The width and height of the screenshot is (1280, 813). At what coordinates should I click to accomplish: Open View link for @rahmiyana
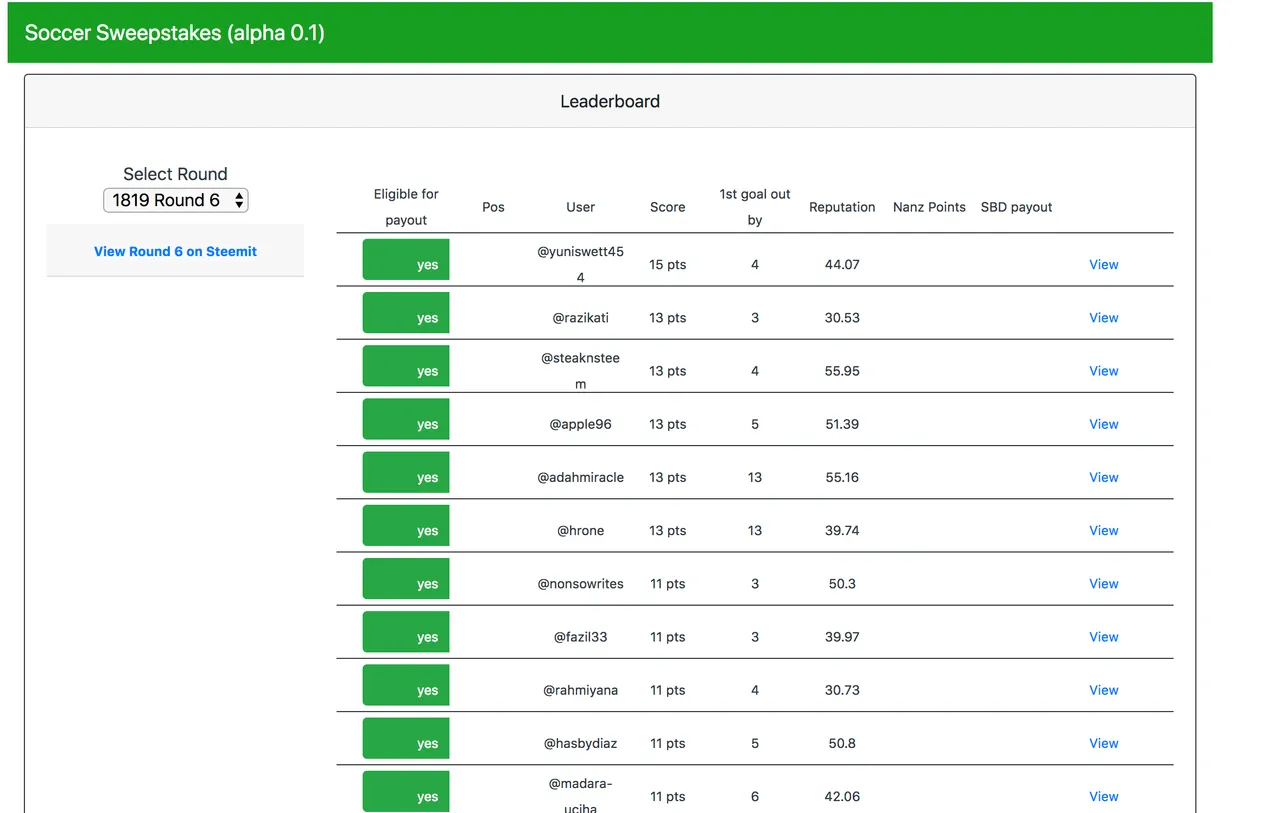pyautogui.click(x=1104, y=690)
